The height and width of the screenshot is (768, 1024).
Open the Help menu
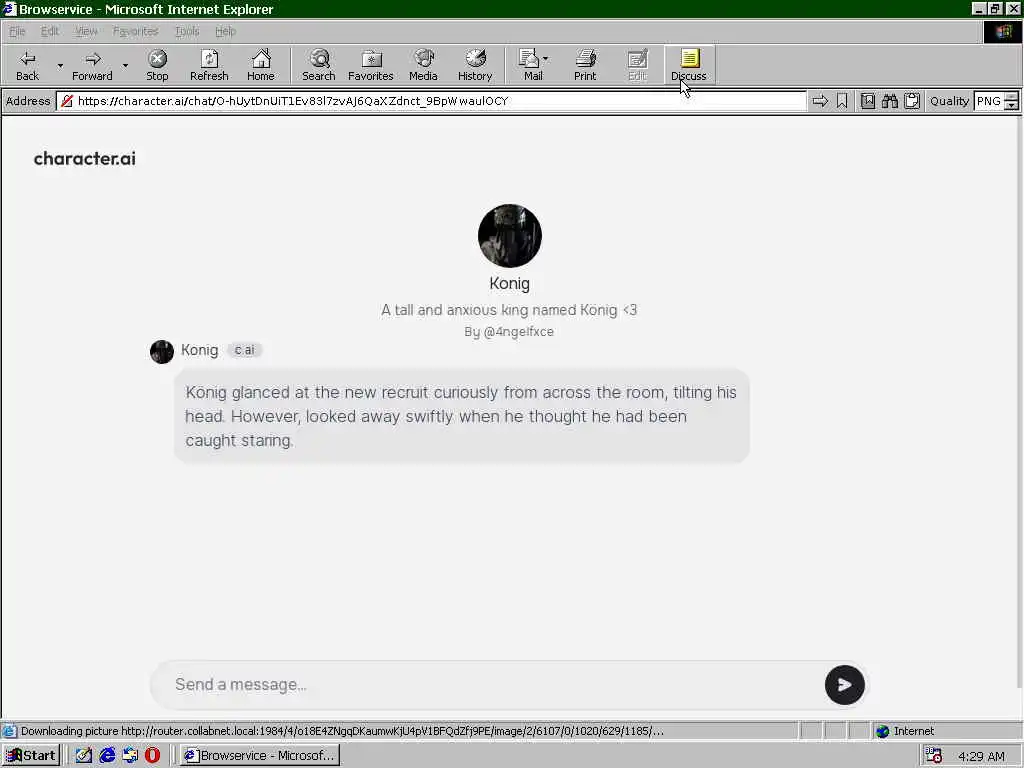225,31
